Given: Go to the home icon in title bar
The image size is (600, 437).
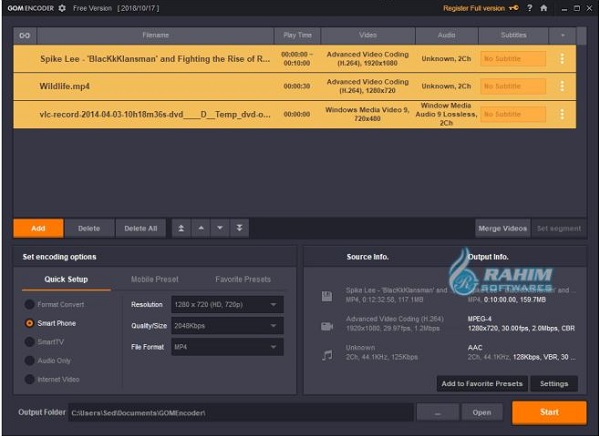Looking at the screenshot, I should pos(543,8).
